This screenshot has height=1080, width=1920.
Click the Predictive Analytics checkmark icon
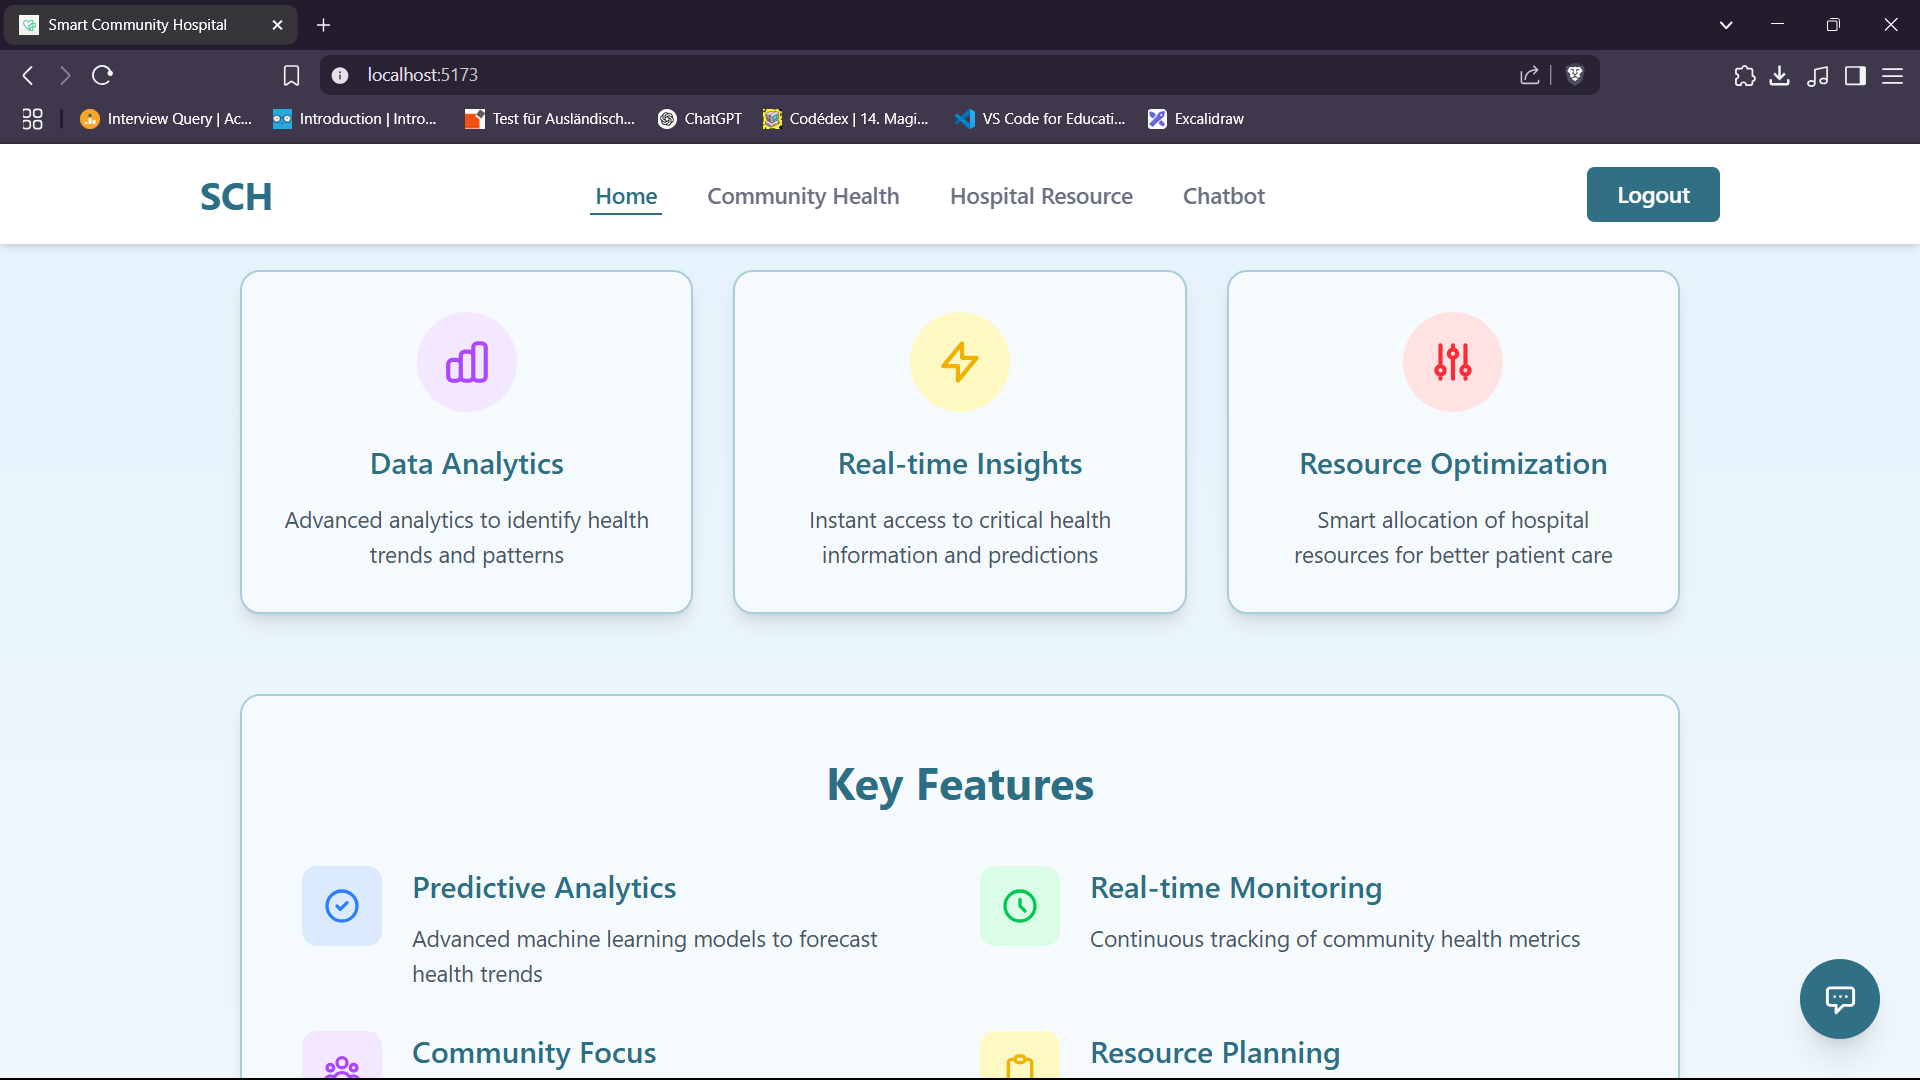click(x=342, y=906)
